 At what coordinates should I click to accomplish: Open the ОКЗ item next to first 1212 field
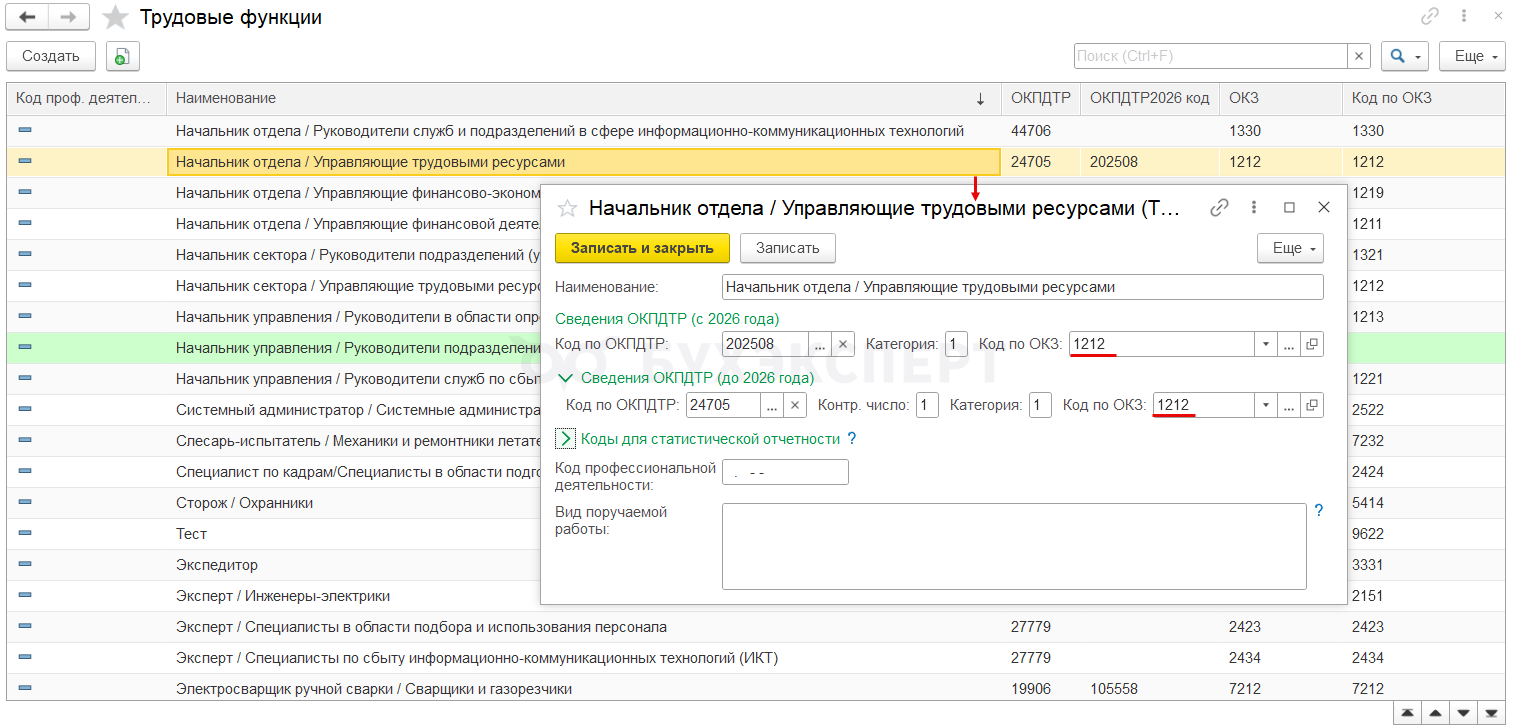1312,344
